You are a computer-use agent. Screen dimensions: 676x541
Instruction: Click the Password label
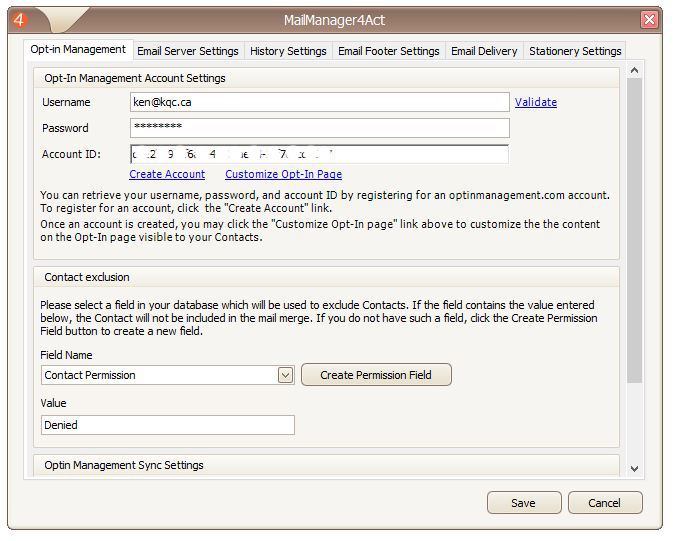[65, 128]
